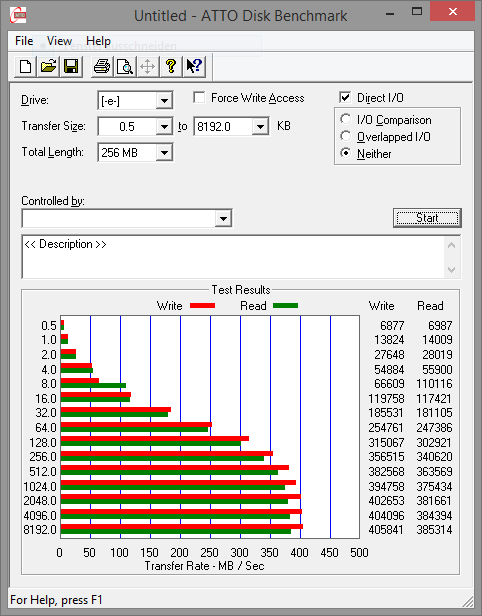482x616 pixels.
Task: Click the window resize grip corner
Action: [x=467, y=601]
